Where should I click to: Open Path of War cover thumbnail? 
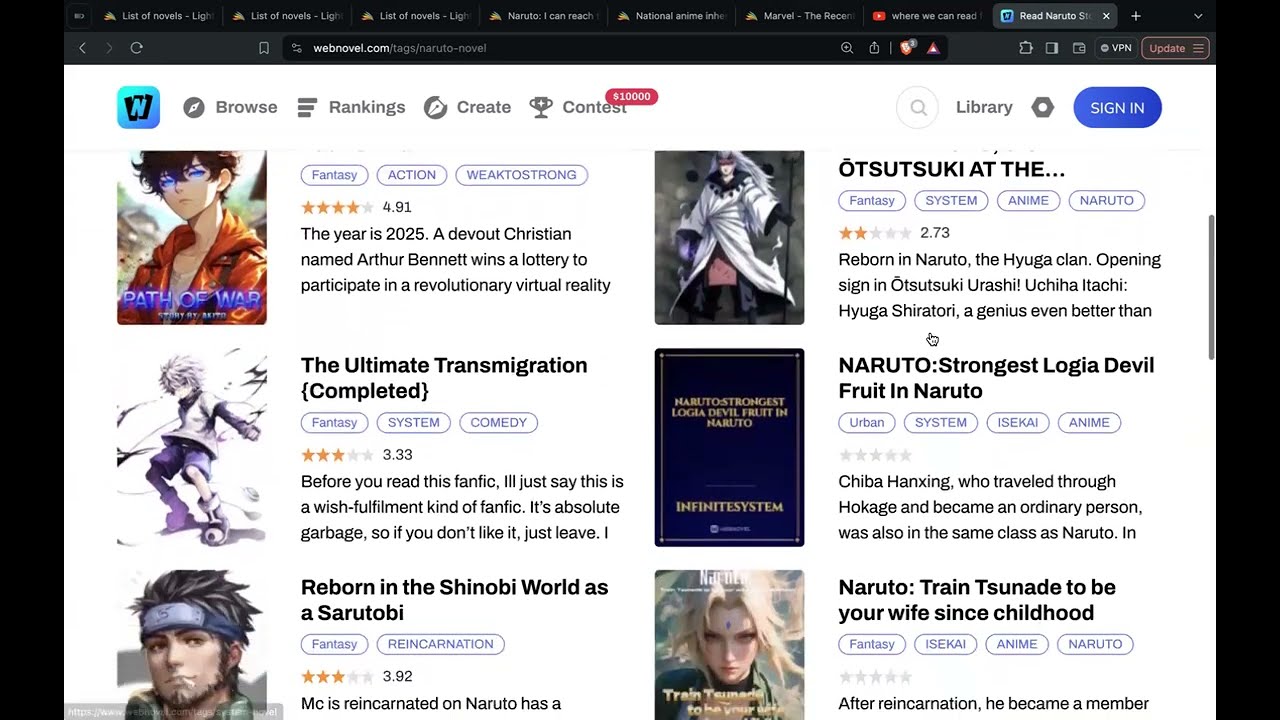pos(192,237)
